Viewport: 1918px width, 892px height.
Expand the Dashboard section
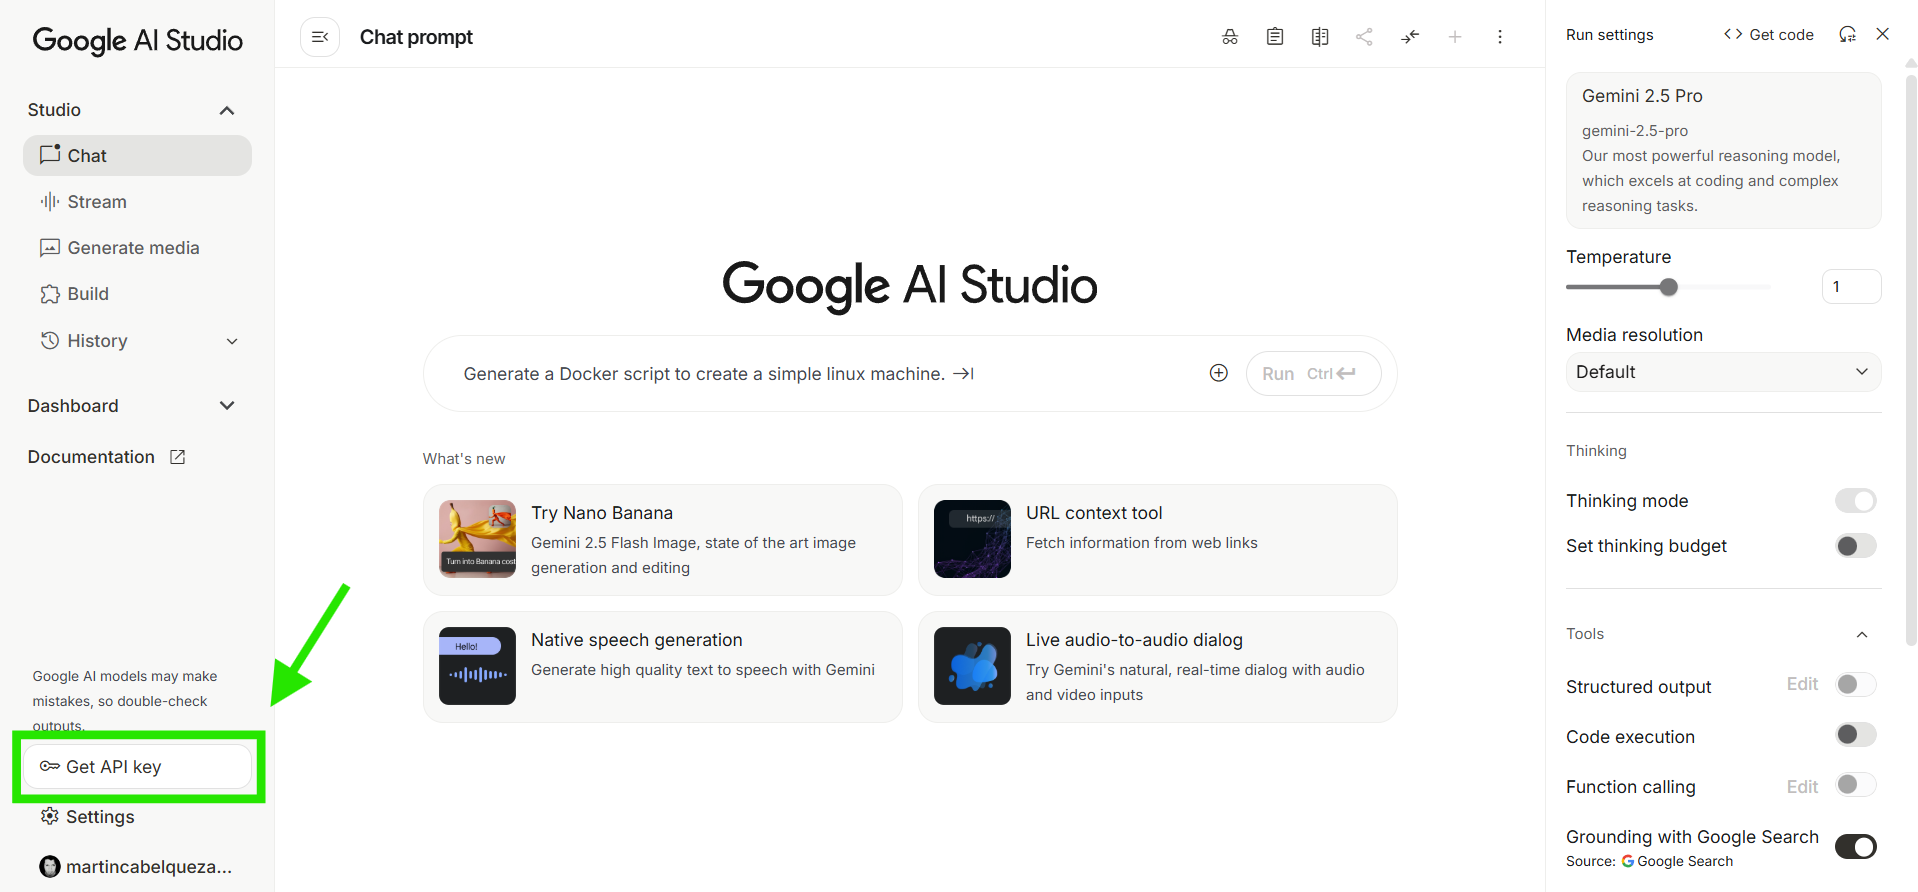(x=227, y=406)
